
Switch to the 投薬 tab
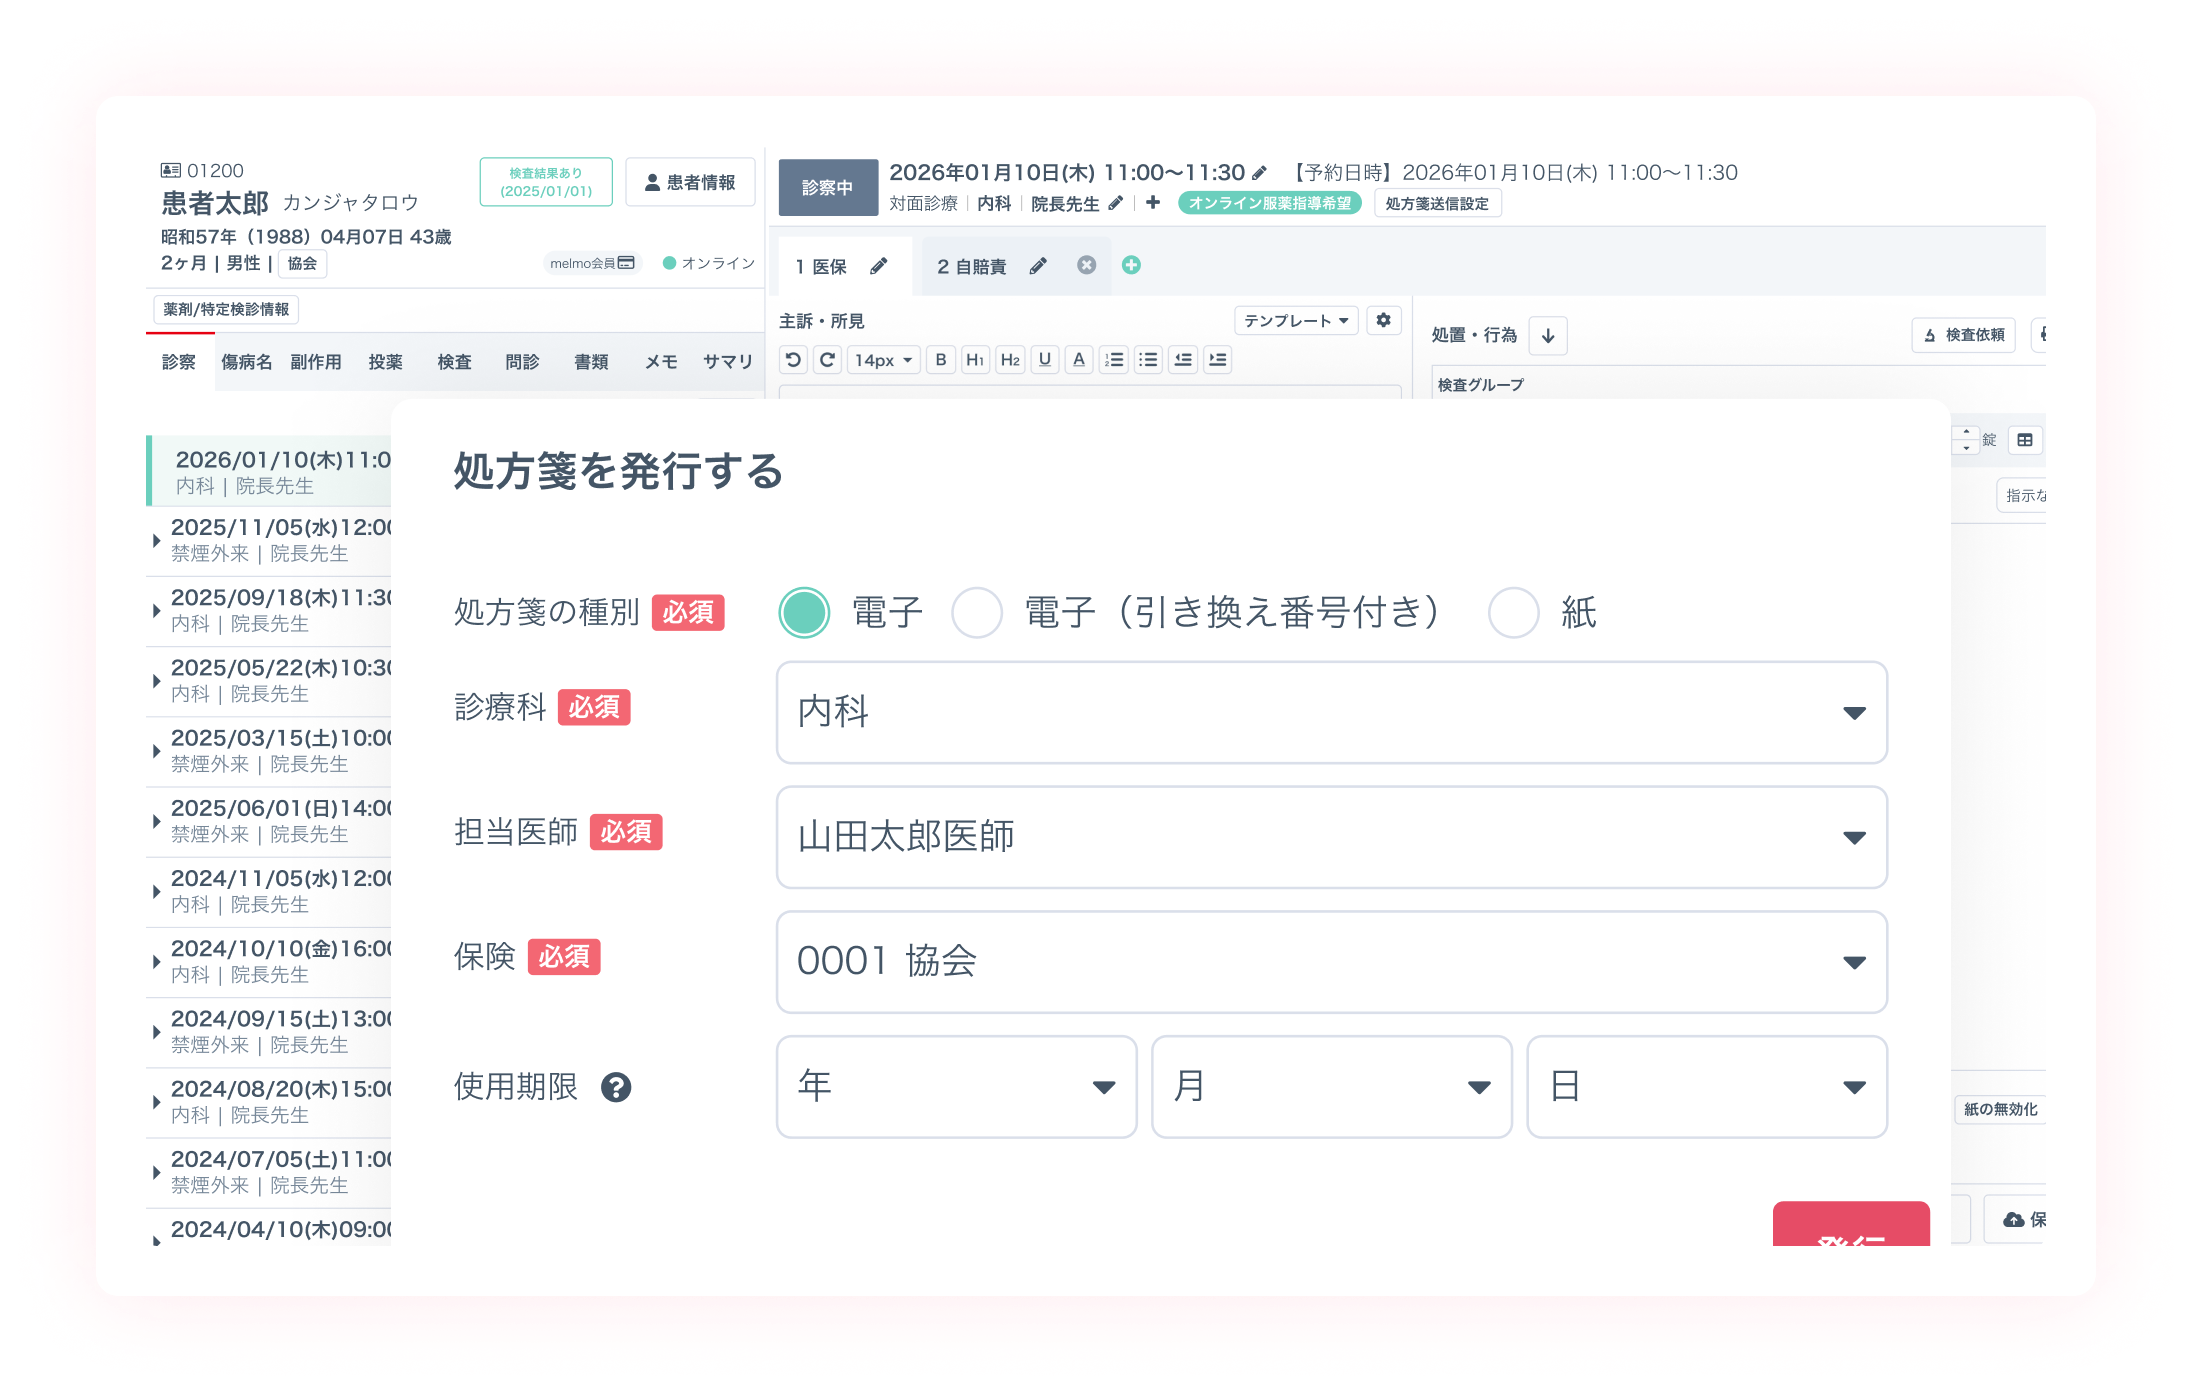pyautogui.click(x=385, y=362)
